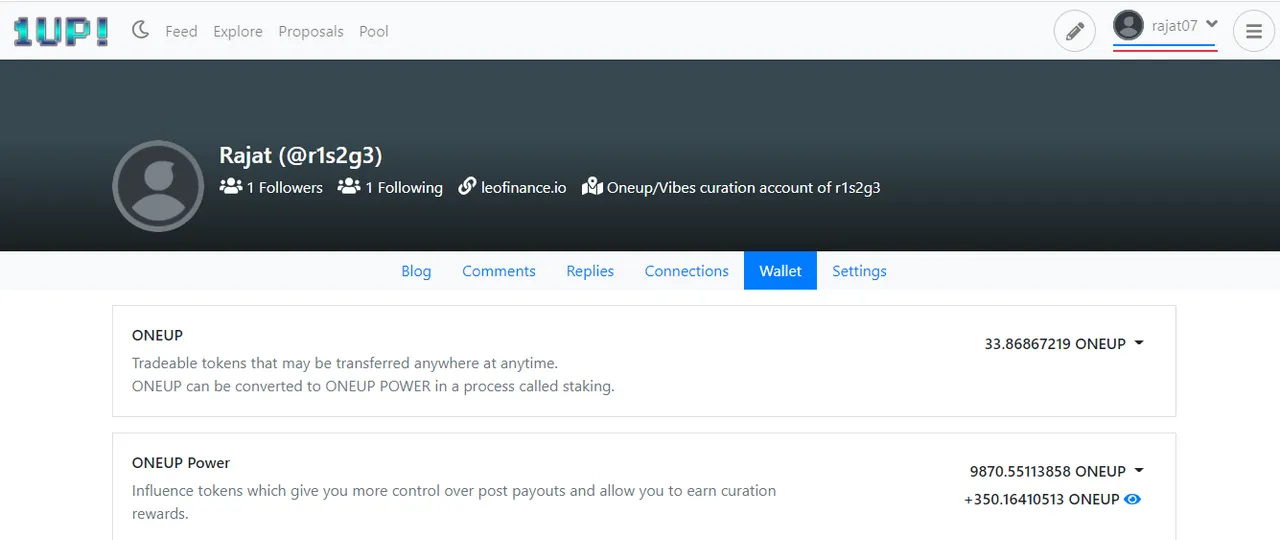
Task: Click the pencil write-post icon
Action: click(x=1075, y=31)
